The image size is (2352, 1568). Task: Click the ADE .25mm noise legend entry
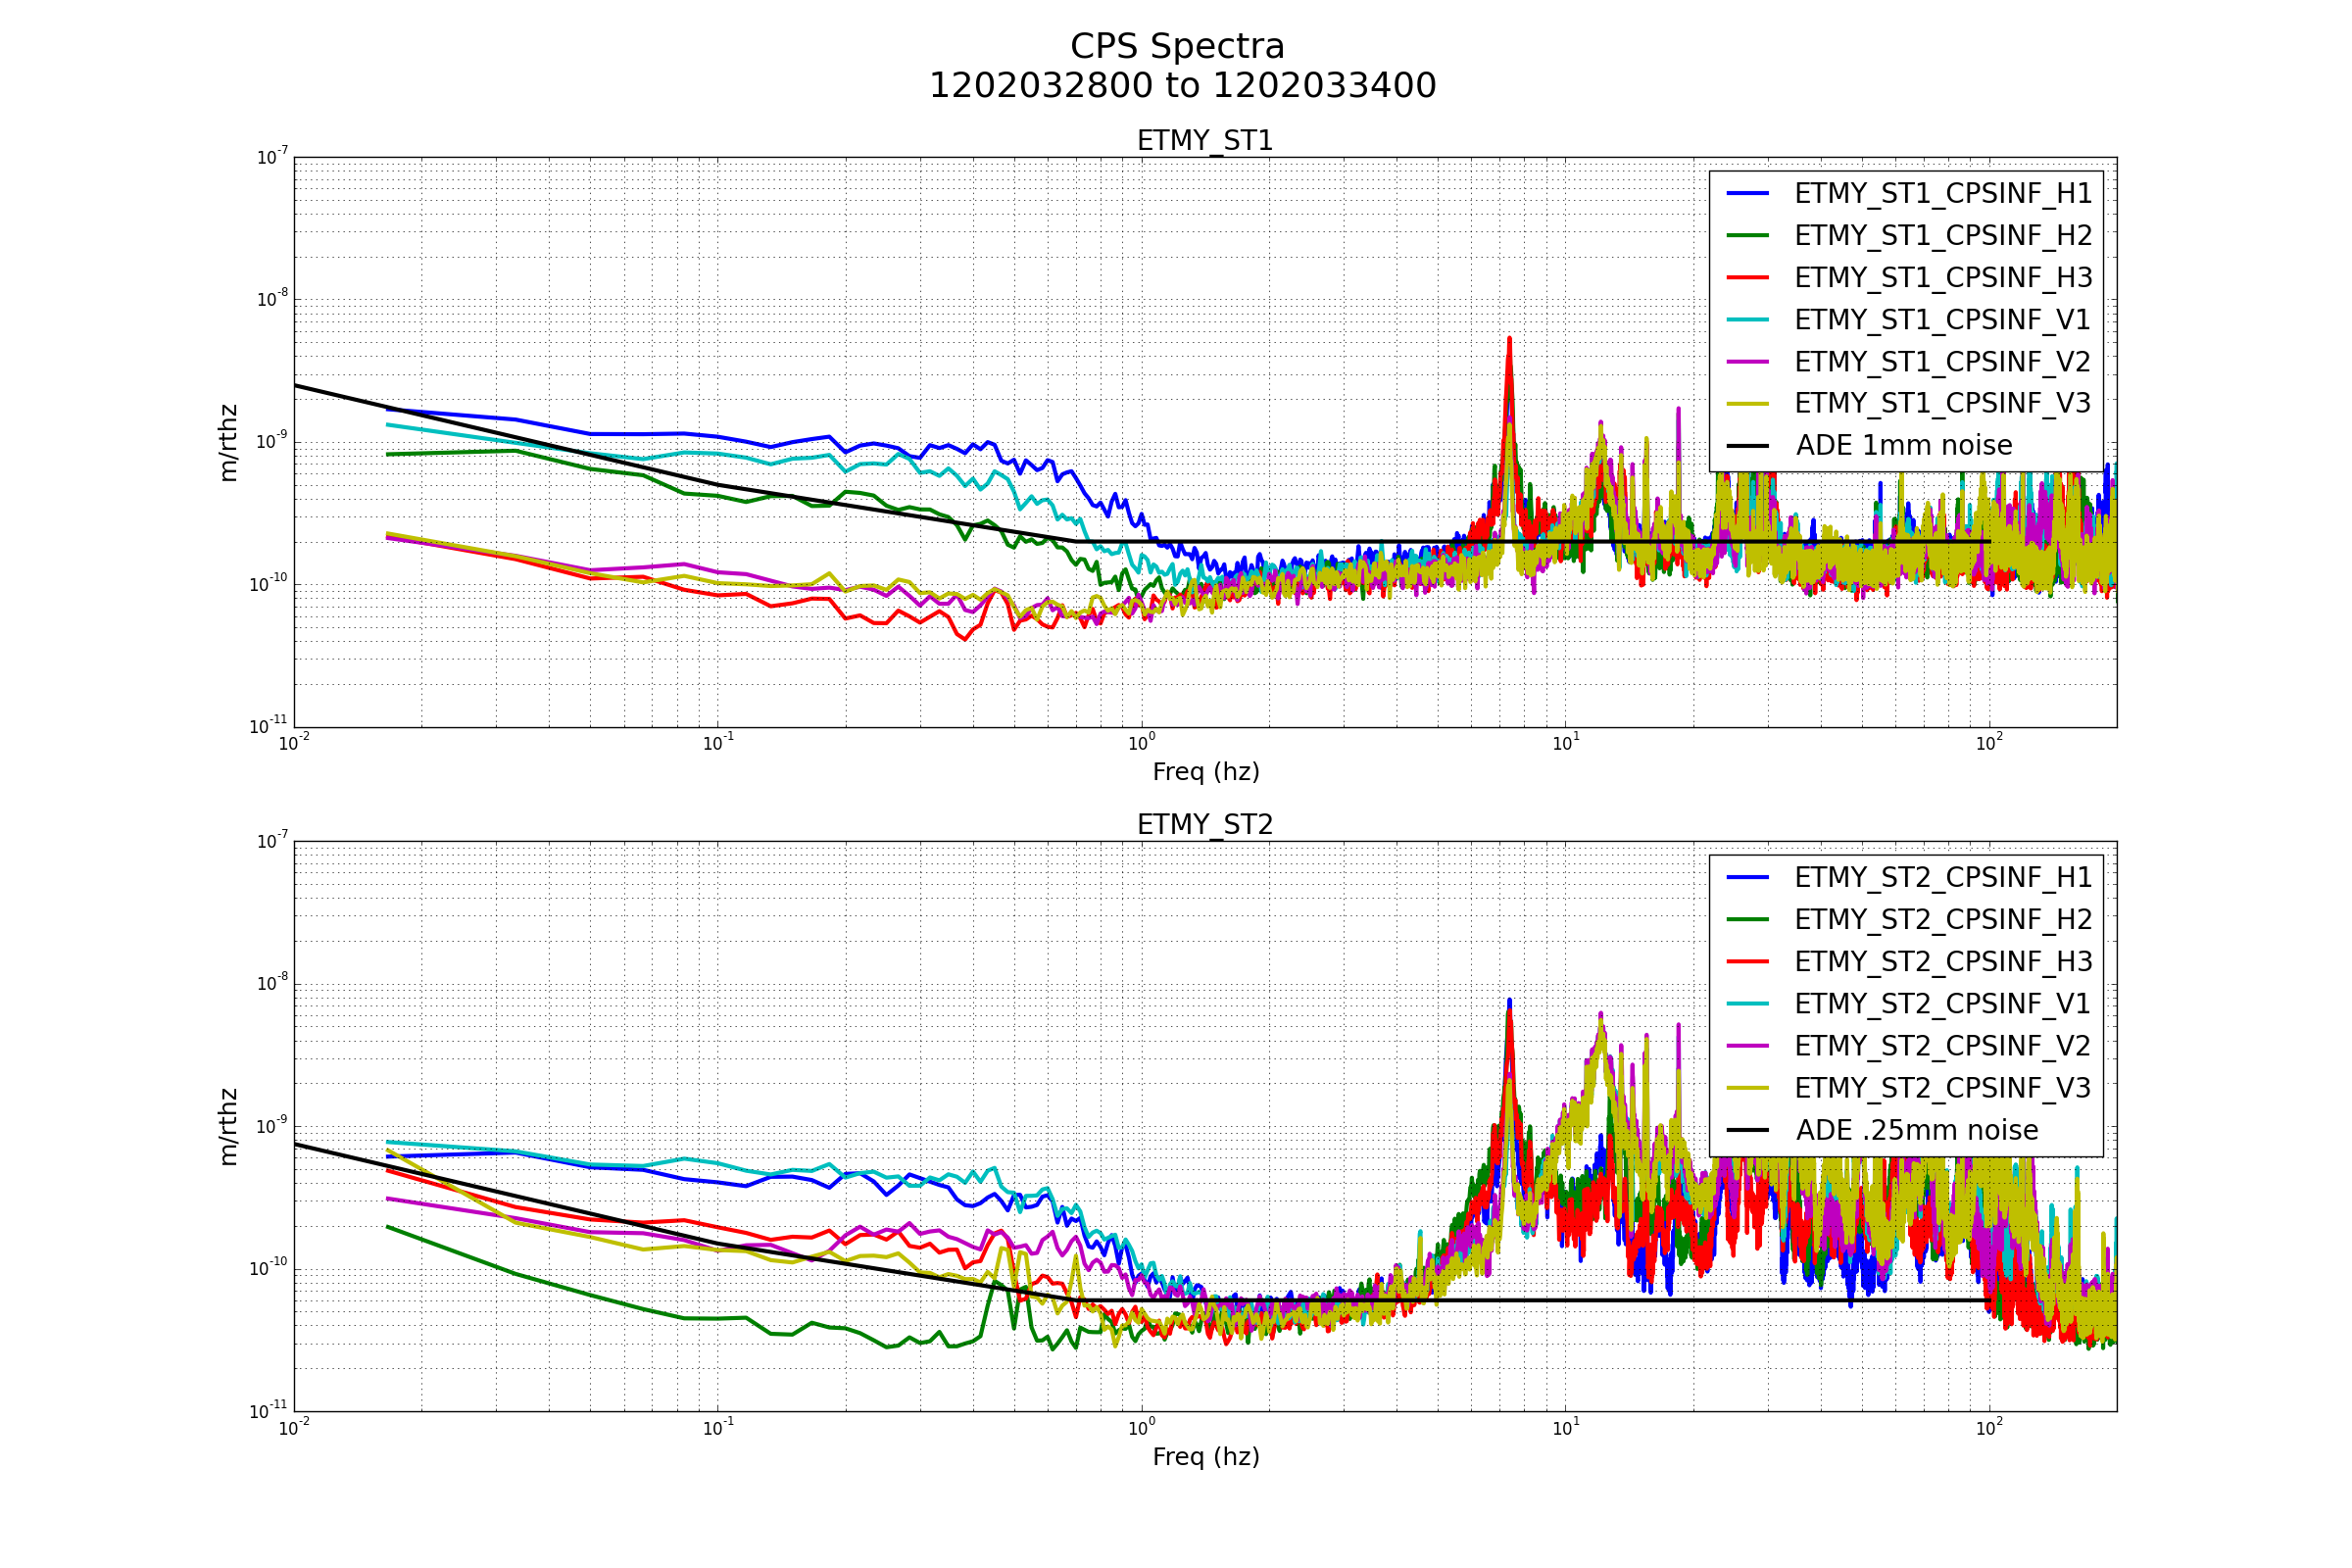click(x=1916, y=1131)
